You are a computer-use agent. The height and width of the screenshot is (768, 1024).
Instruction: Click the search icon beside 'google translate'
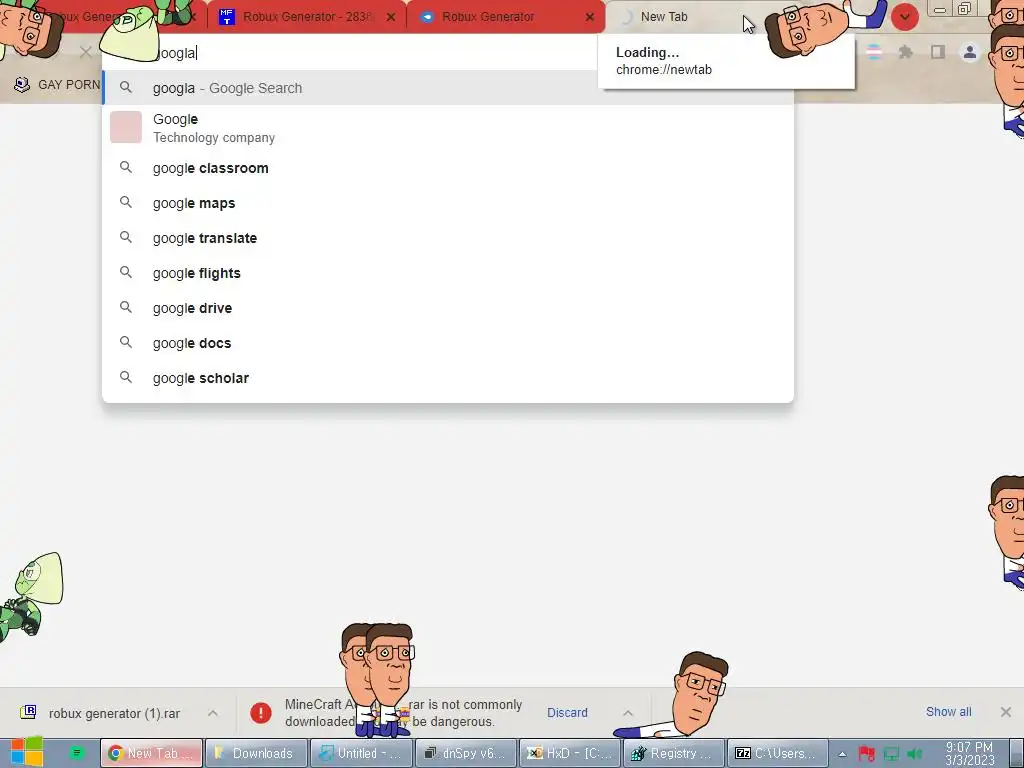coord(125,237)
